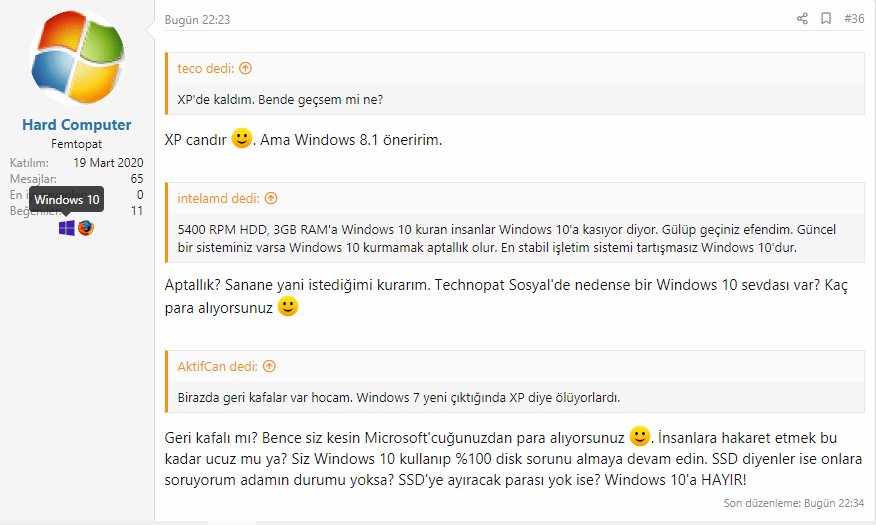Click the 'intelamd dedi:' quote header

click(x=218, y=198)
